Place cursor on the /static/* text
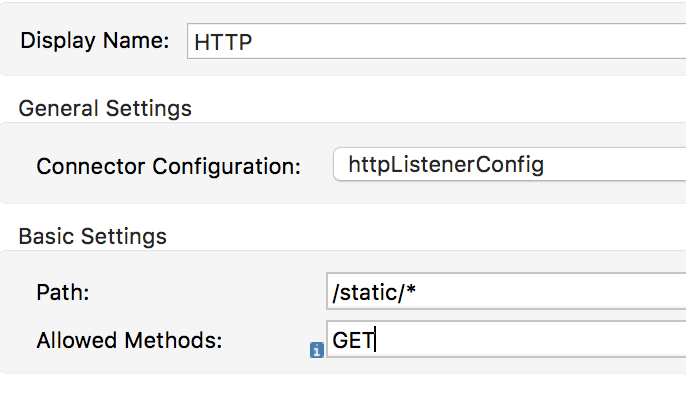The image size is (686, 394). coord(374,292)
